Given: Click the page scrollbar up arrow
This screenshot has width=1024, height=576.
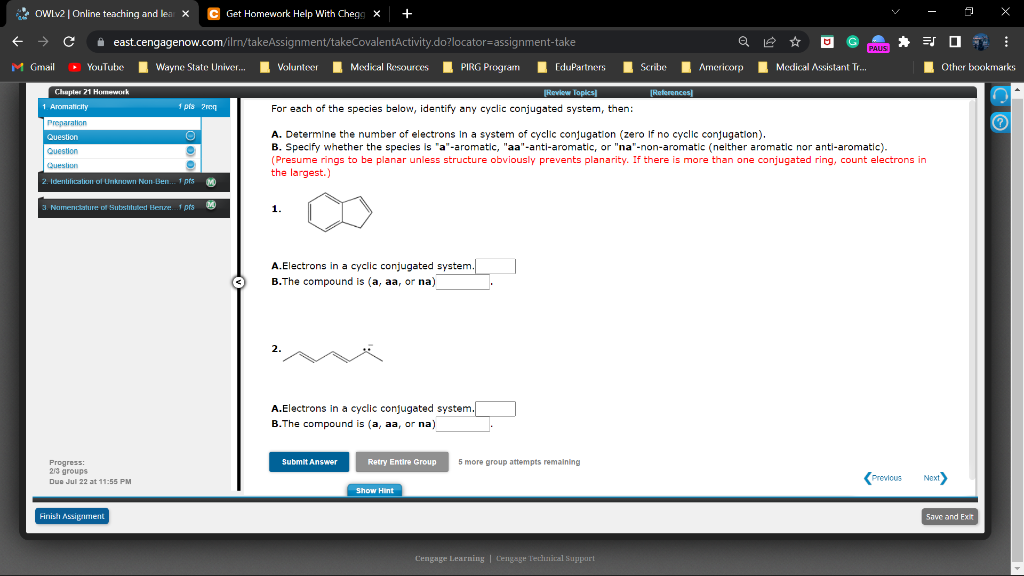Looking at the screenshot, I should 1017,88.
